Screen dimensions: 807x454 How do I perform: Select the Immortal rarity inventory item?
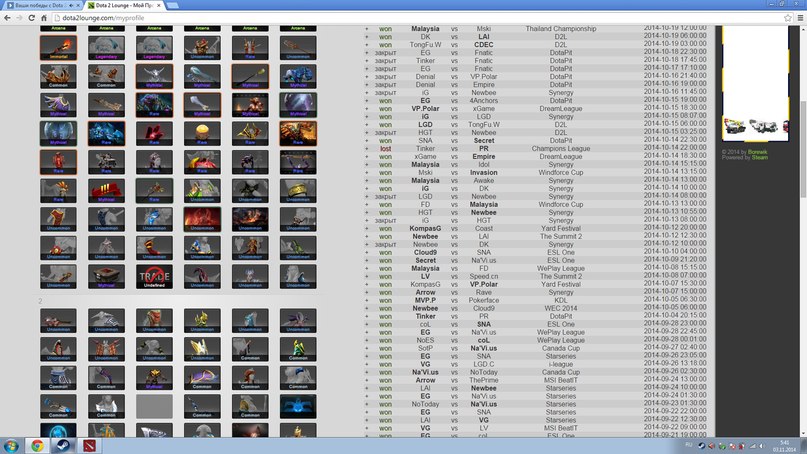pos(58,48)
